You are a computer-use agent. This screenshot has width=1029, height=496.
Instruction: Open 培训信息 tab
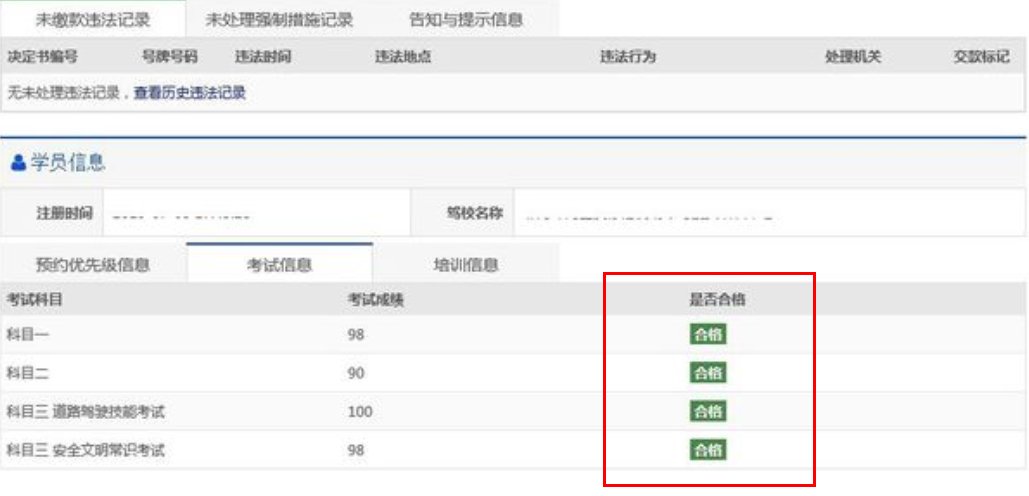(x=465, y=265)
